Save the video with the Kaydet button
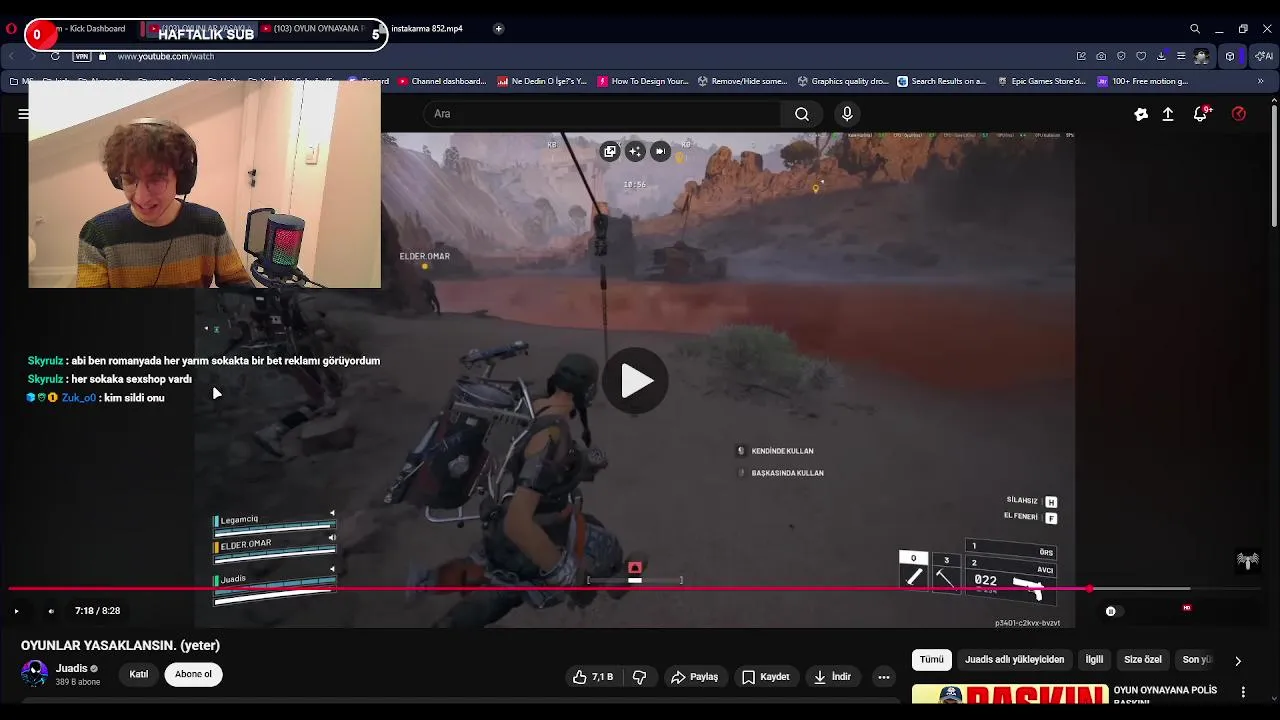 [x=766, y=677]
